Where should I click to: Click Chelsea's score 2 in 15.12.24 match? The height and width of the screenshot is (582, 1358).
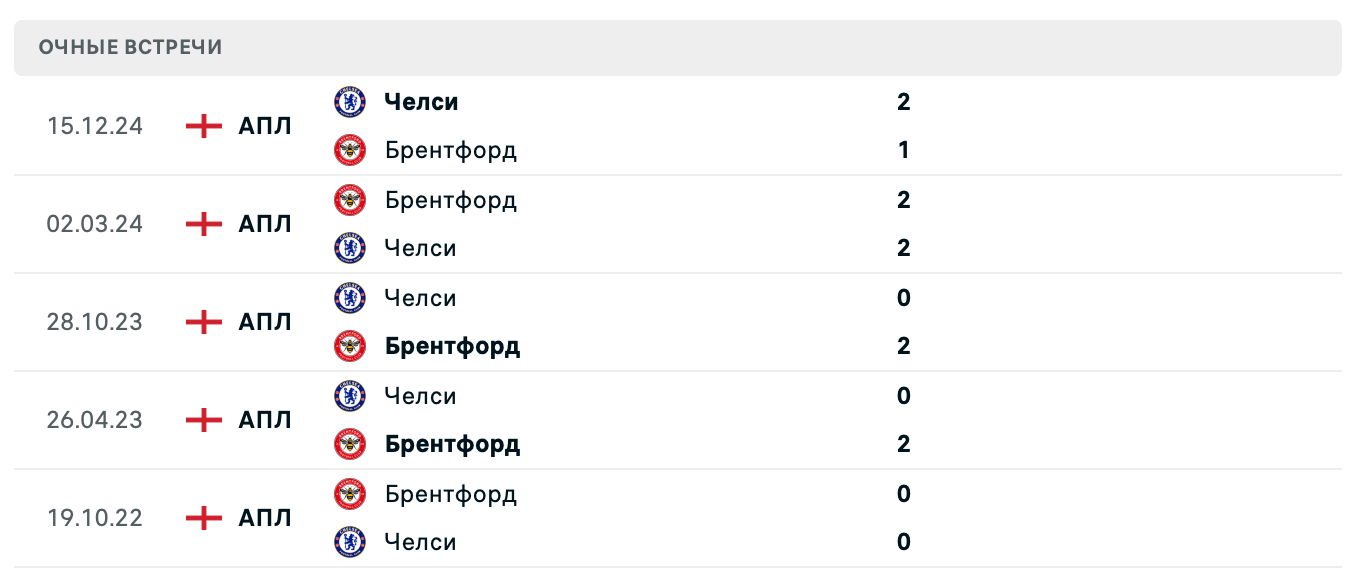coord(904,102)
